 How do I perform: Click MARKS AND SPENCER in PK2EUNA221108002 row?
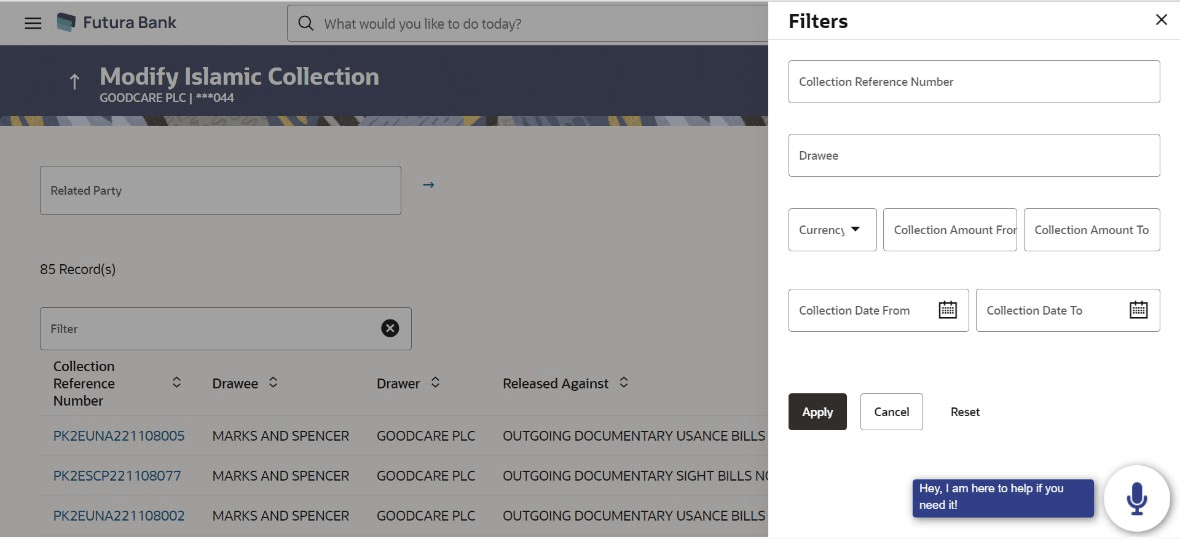281,516
